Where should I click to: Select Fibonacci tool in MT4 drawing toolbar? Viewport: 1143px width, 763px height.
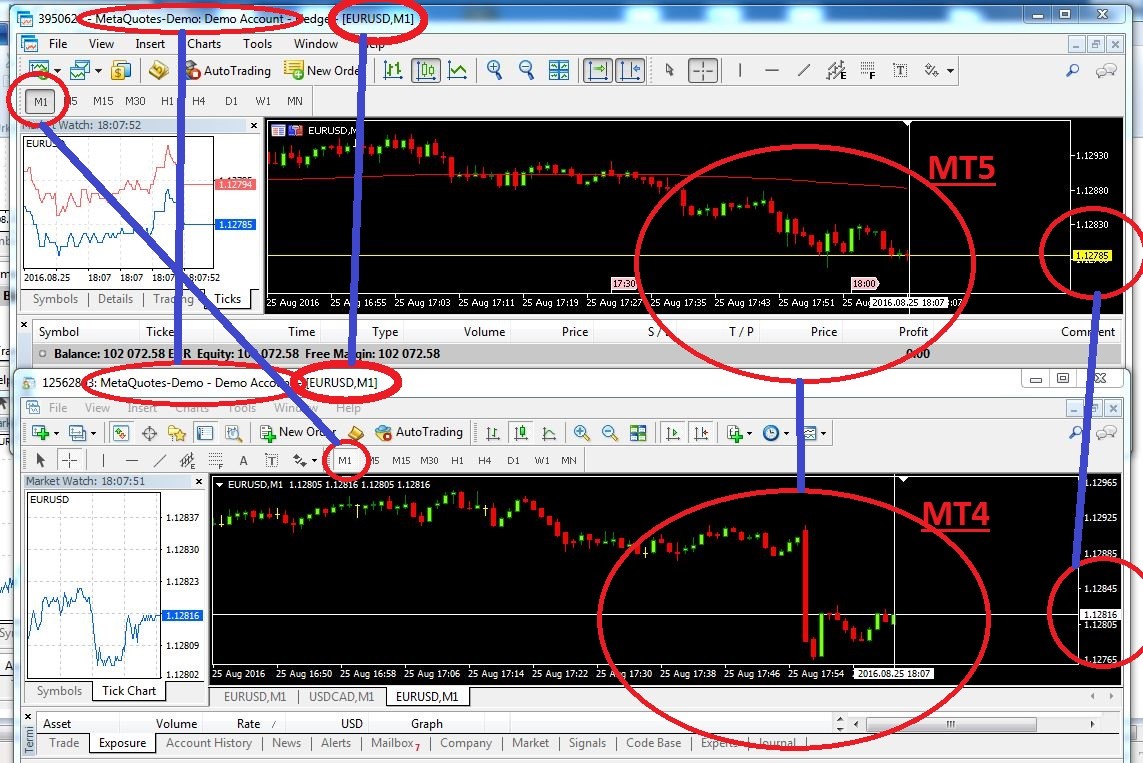(x=216, y=460)
